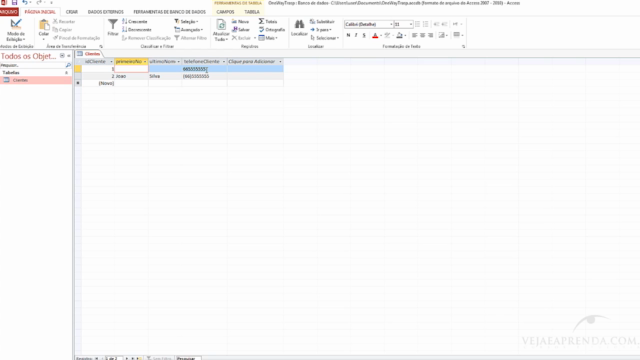Screen dimensions: 640x360
Task: Click the Colar paste icon
Action: coord(44,25)
